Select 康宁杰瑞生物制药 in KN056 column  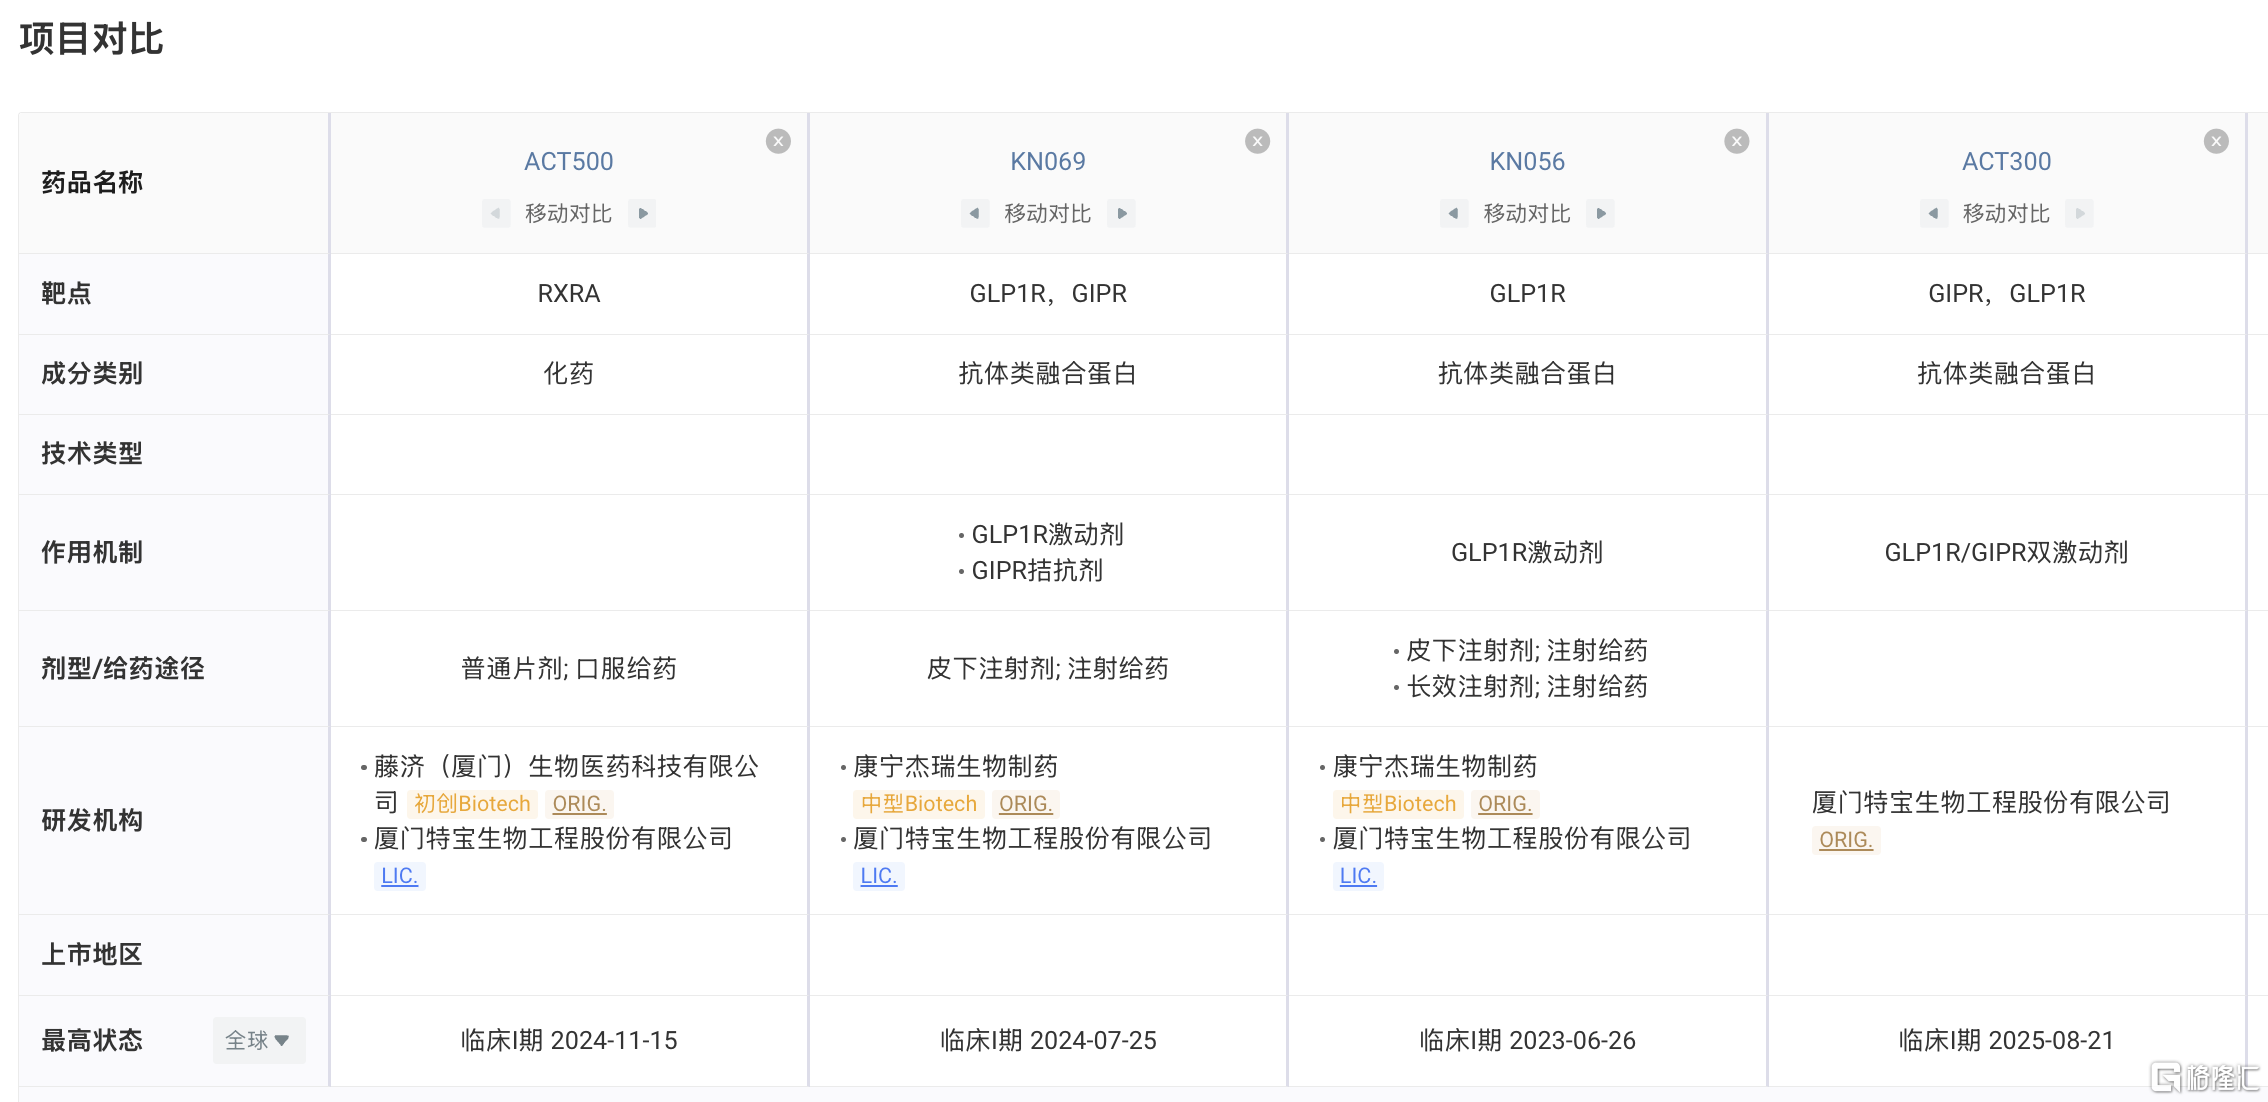[1434, 766]
